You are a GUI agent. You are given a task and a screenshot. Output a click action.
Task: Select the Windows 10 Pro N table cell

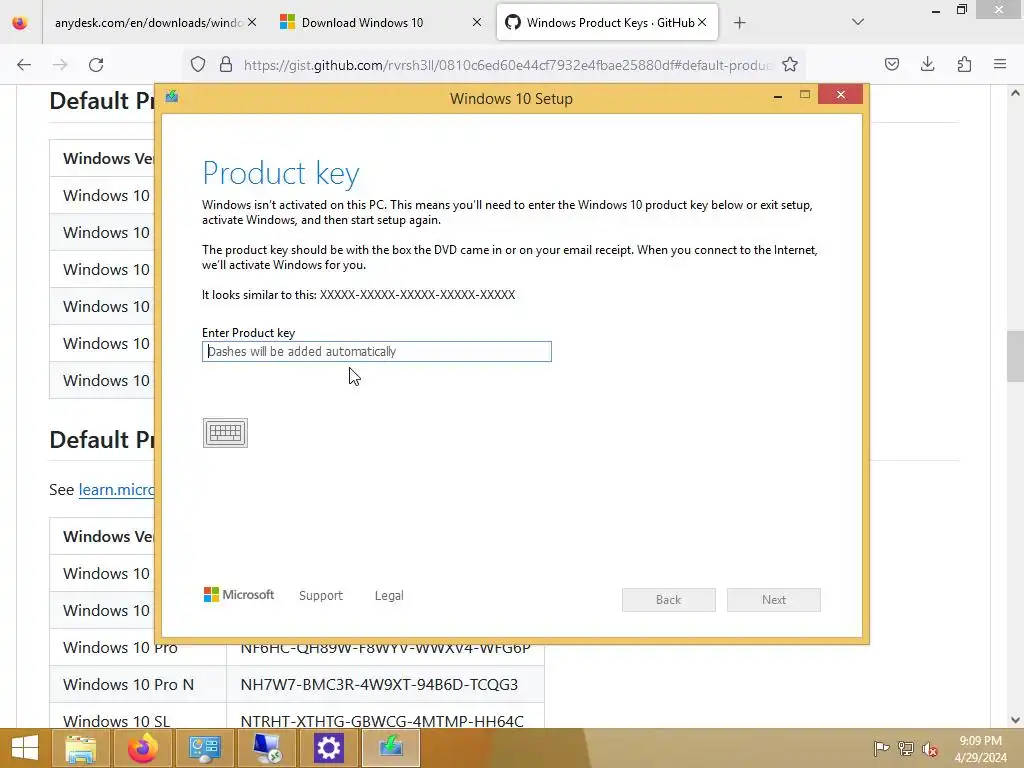tap(138, 684)
